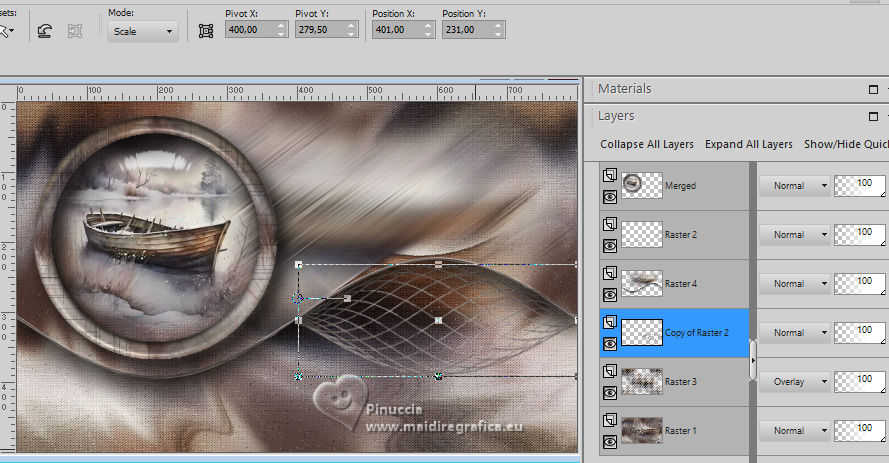
Task: Click the layer type icon of Merged
Action: pos(610,175)
